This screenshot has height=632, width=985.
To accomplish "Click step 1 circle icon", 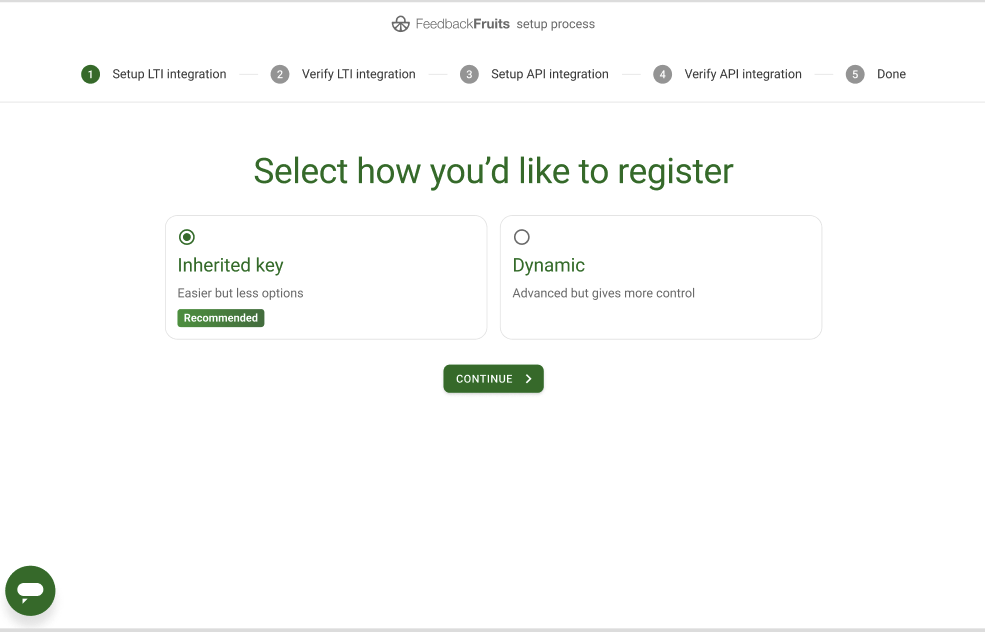I will click(x=90, y=74).
